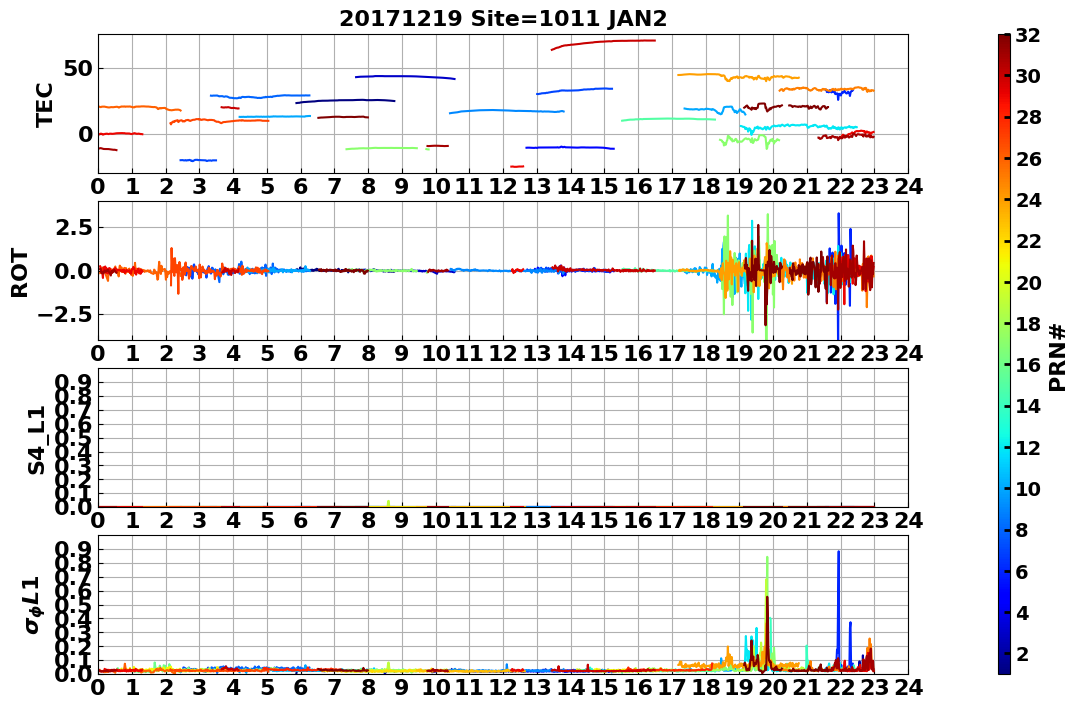Screen dimensions: 1077x709
Task: Click colorbar tick value 22
Action: (x=1028, y=241)
